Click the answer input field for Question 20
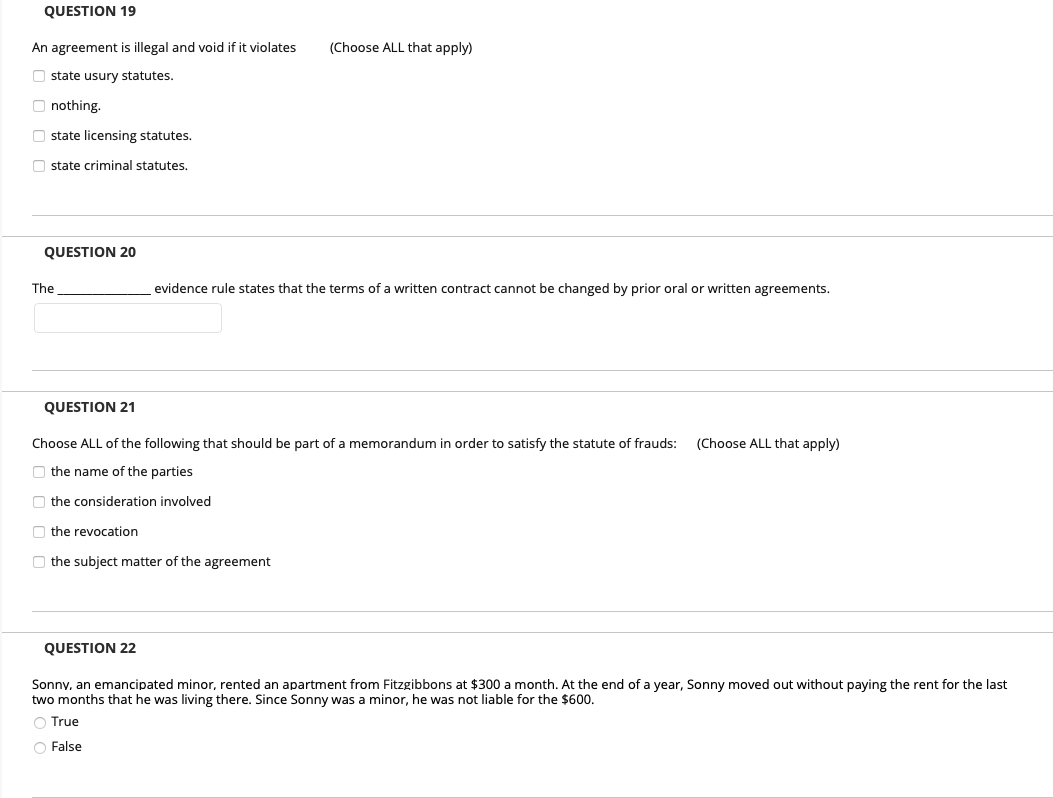Image resolution: width=1053 pixels, height=798 pixels. click(127, 317)
